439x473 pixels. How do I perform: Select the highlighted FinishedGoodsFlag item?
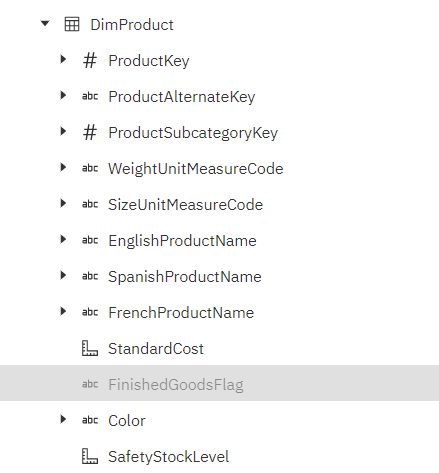point(219,383)
